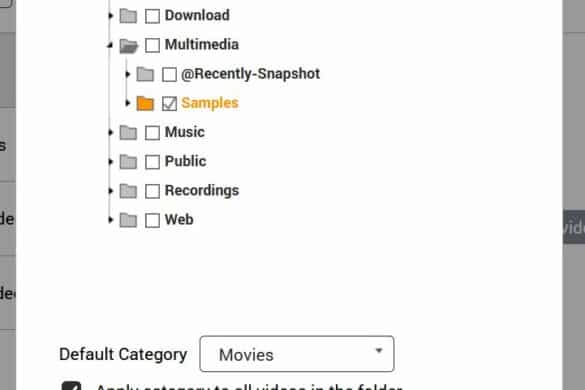Expand the Samples folder arrow

pyautogui.click(x=128, y=103)
